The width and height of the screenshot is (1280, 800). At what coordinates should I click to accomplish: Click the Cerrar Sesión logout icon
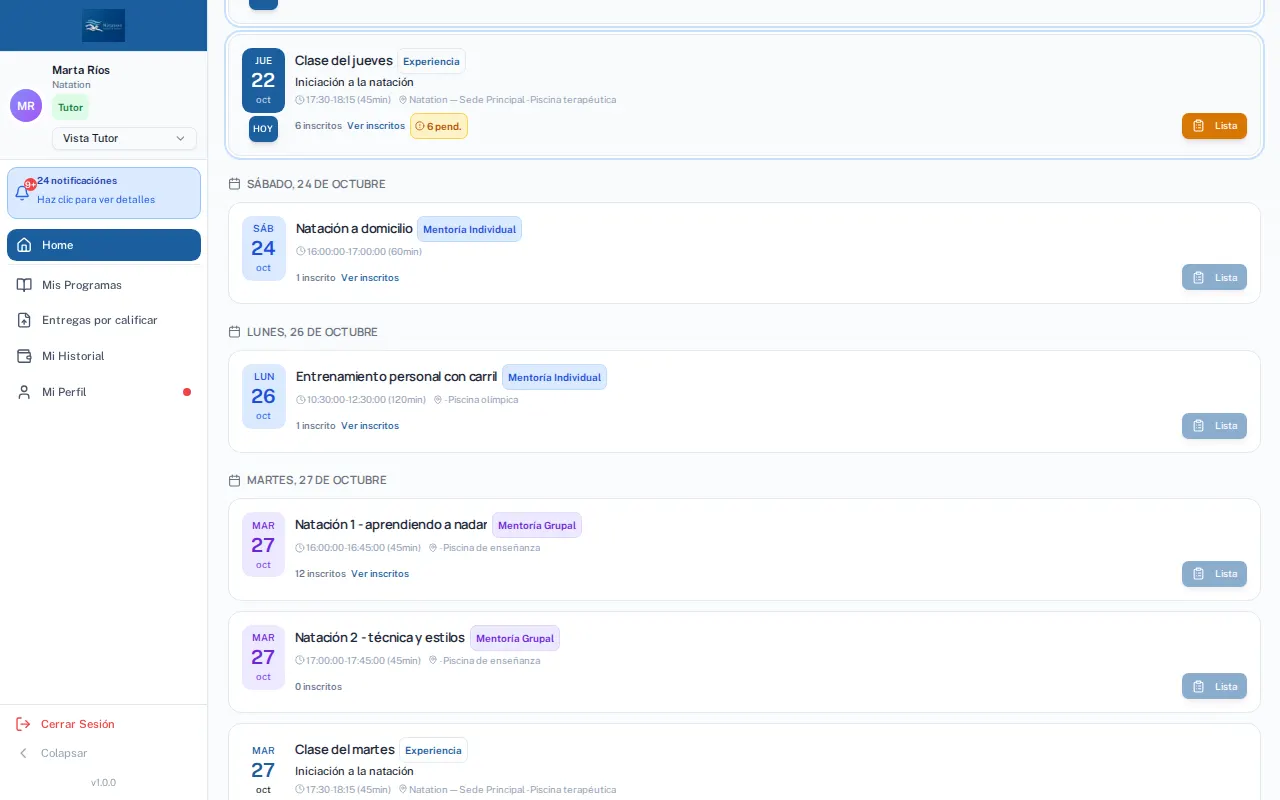(x=23, y=724)
